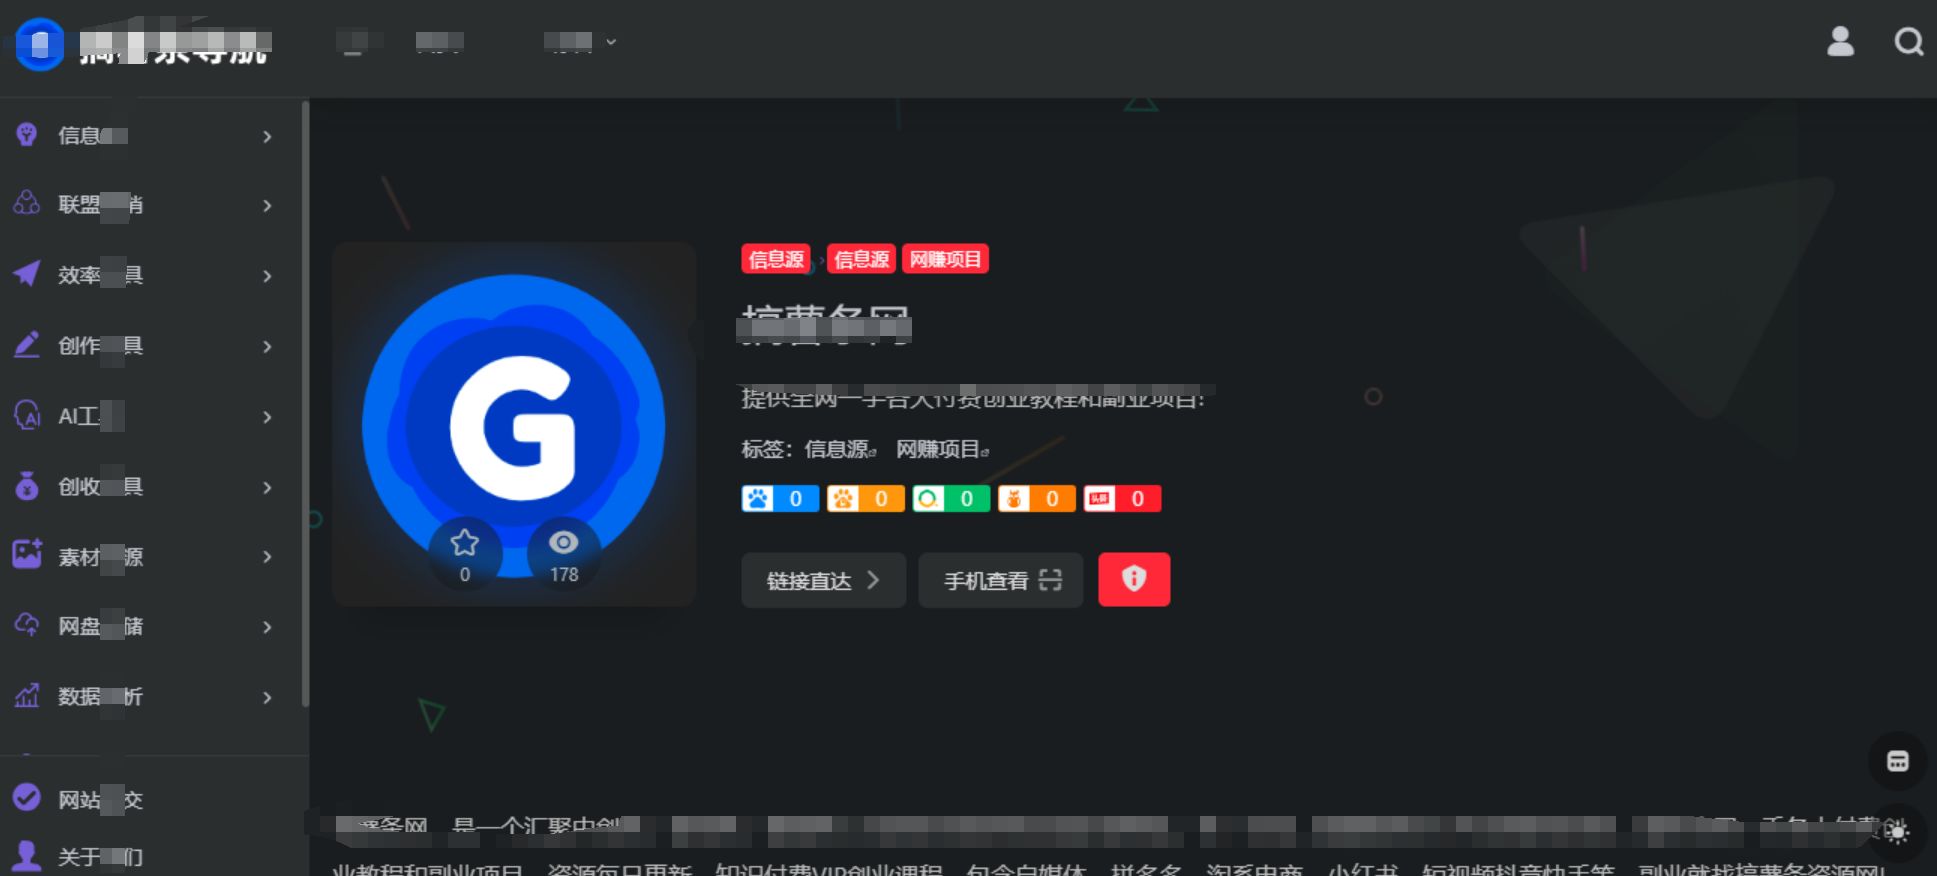Viewport: 1937px width, 876px height.
Task: Open the user account icon
Action: (1840, 42)
